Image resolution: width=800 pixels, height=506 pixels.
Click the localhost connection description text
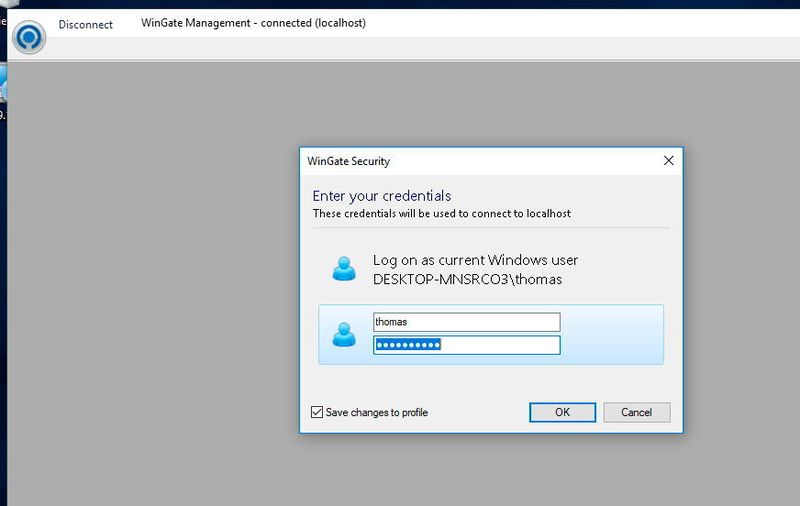point(441,214)
